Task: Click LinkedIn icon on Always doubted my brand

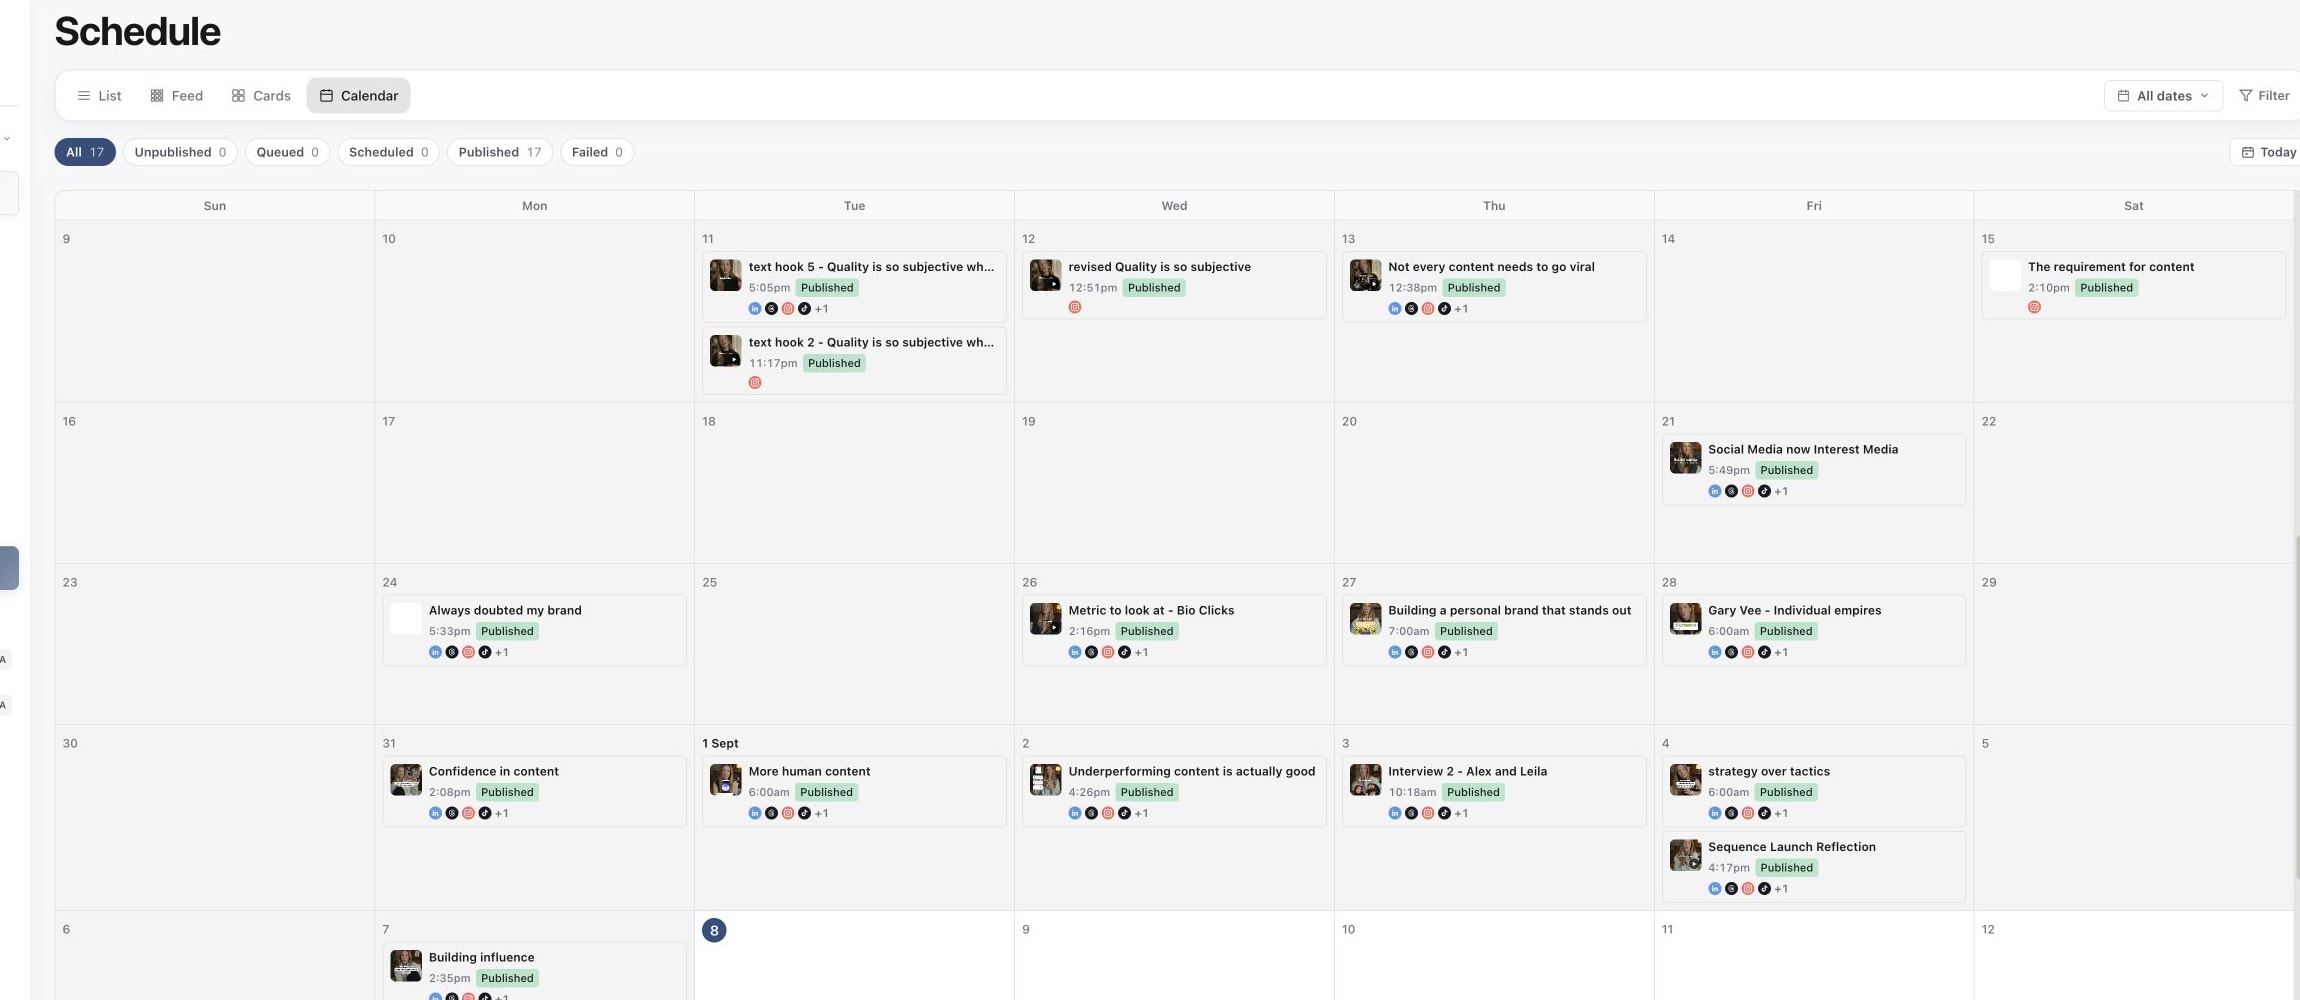Action: 435,652
